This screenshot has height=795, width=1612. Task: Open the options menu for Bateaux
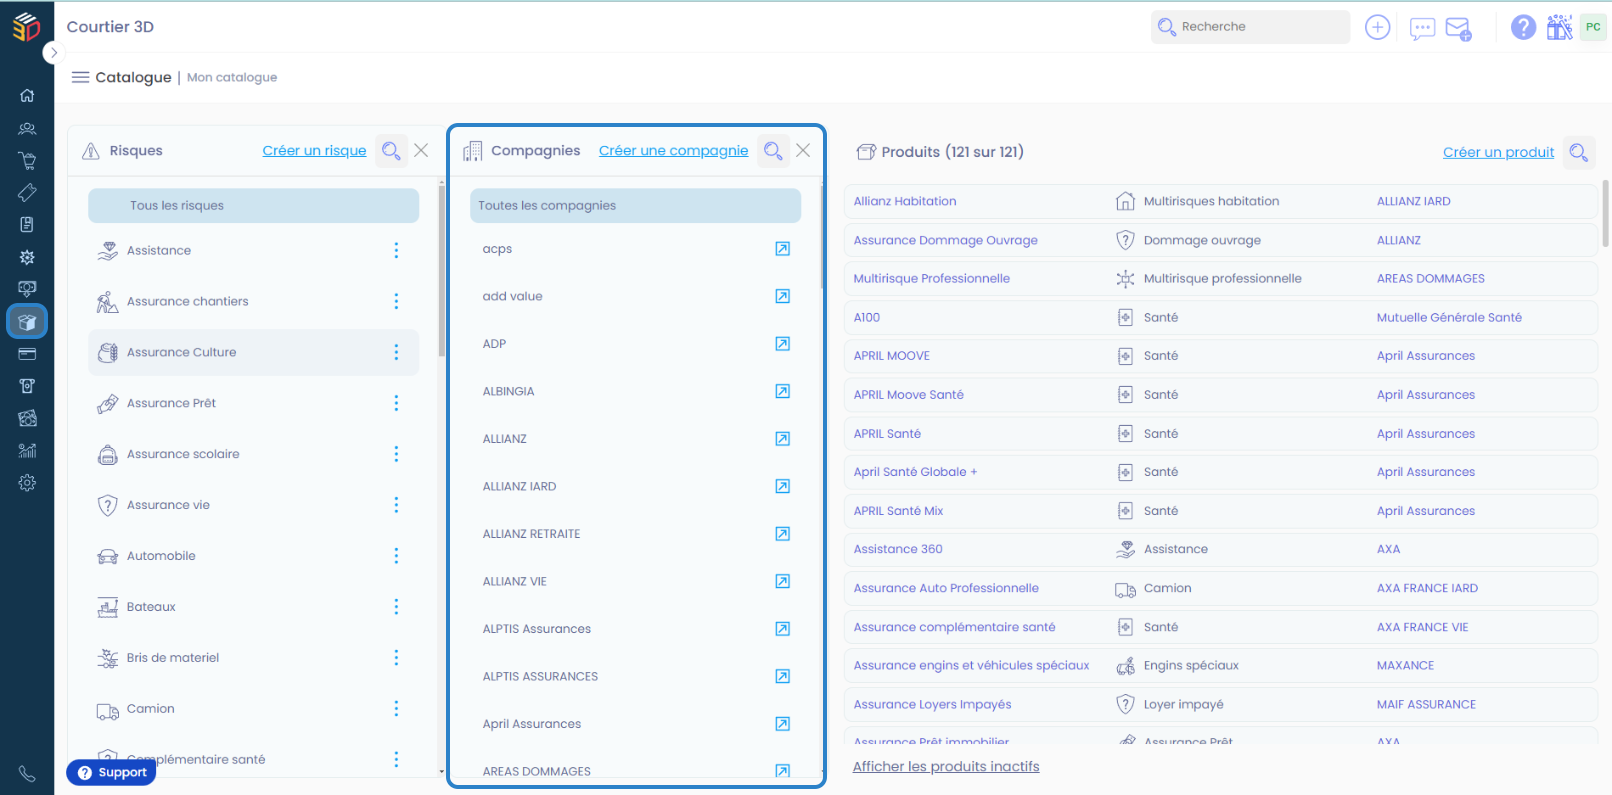click(x=396, y=607)
